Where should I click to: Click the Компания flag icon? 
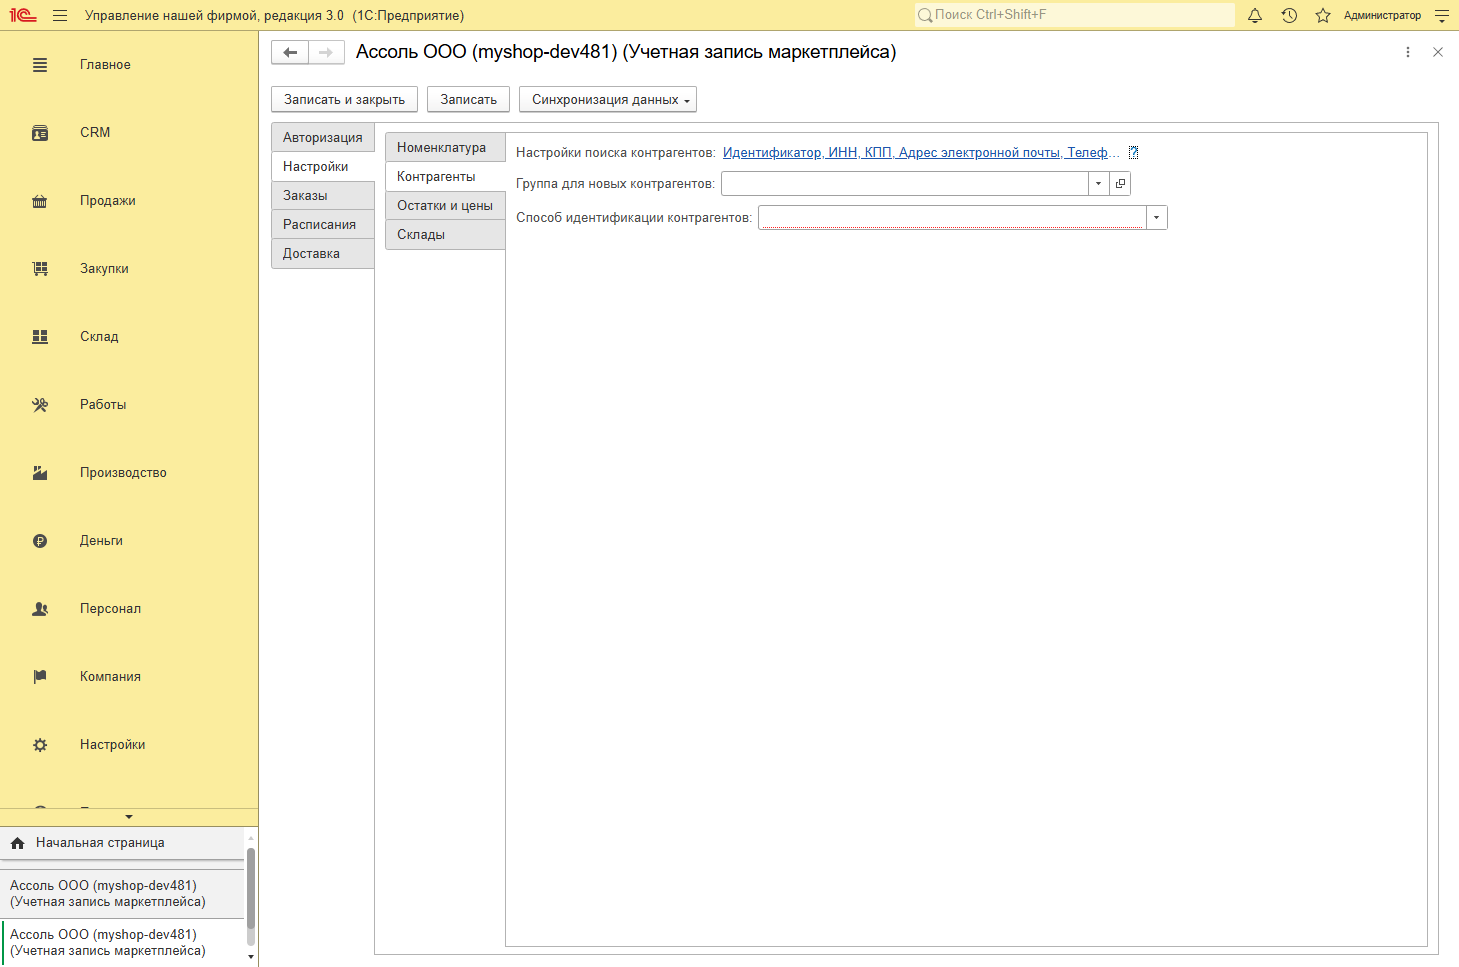[40, 677]
